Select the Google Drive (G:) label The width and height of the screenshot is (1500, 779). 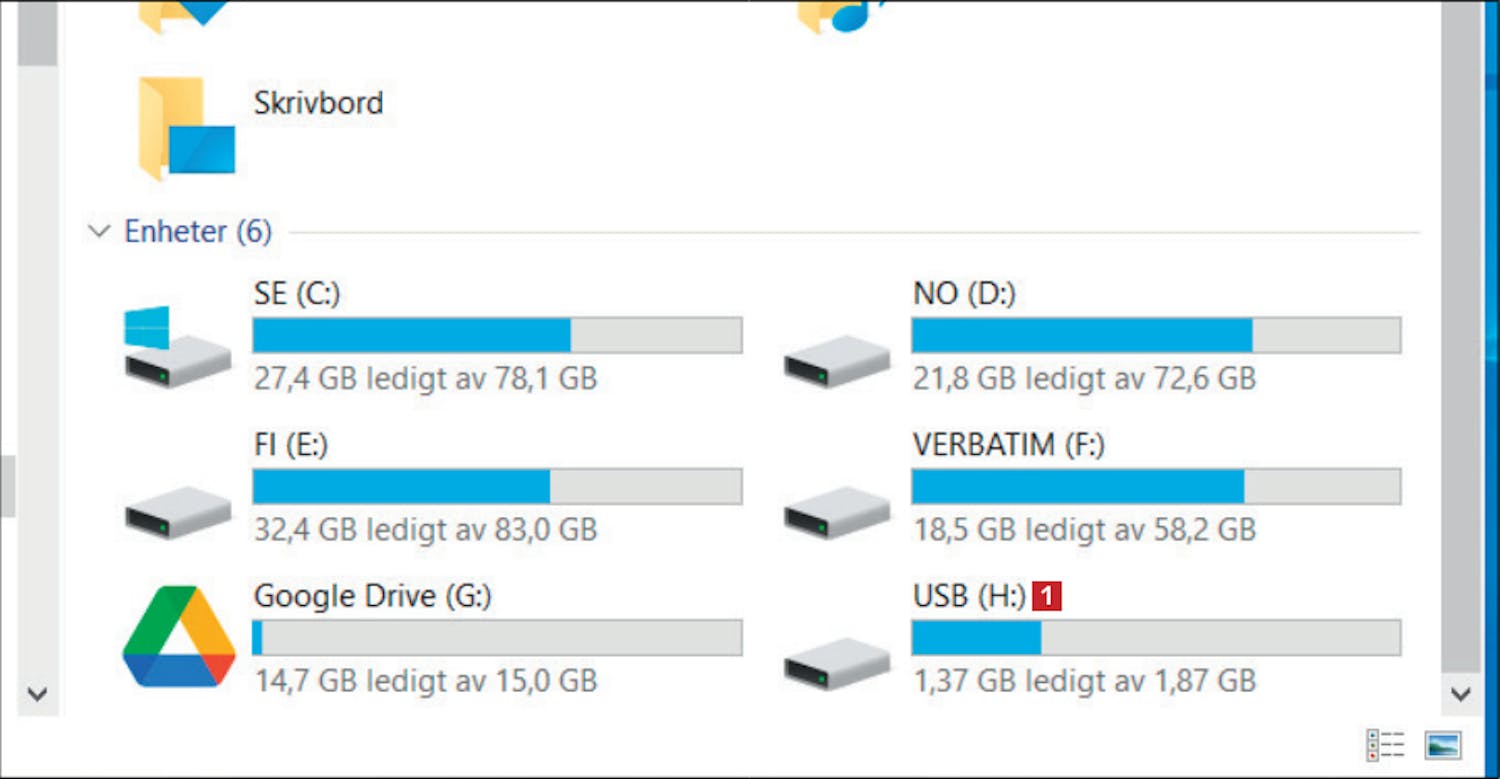click(373, 596)
